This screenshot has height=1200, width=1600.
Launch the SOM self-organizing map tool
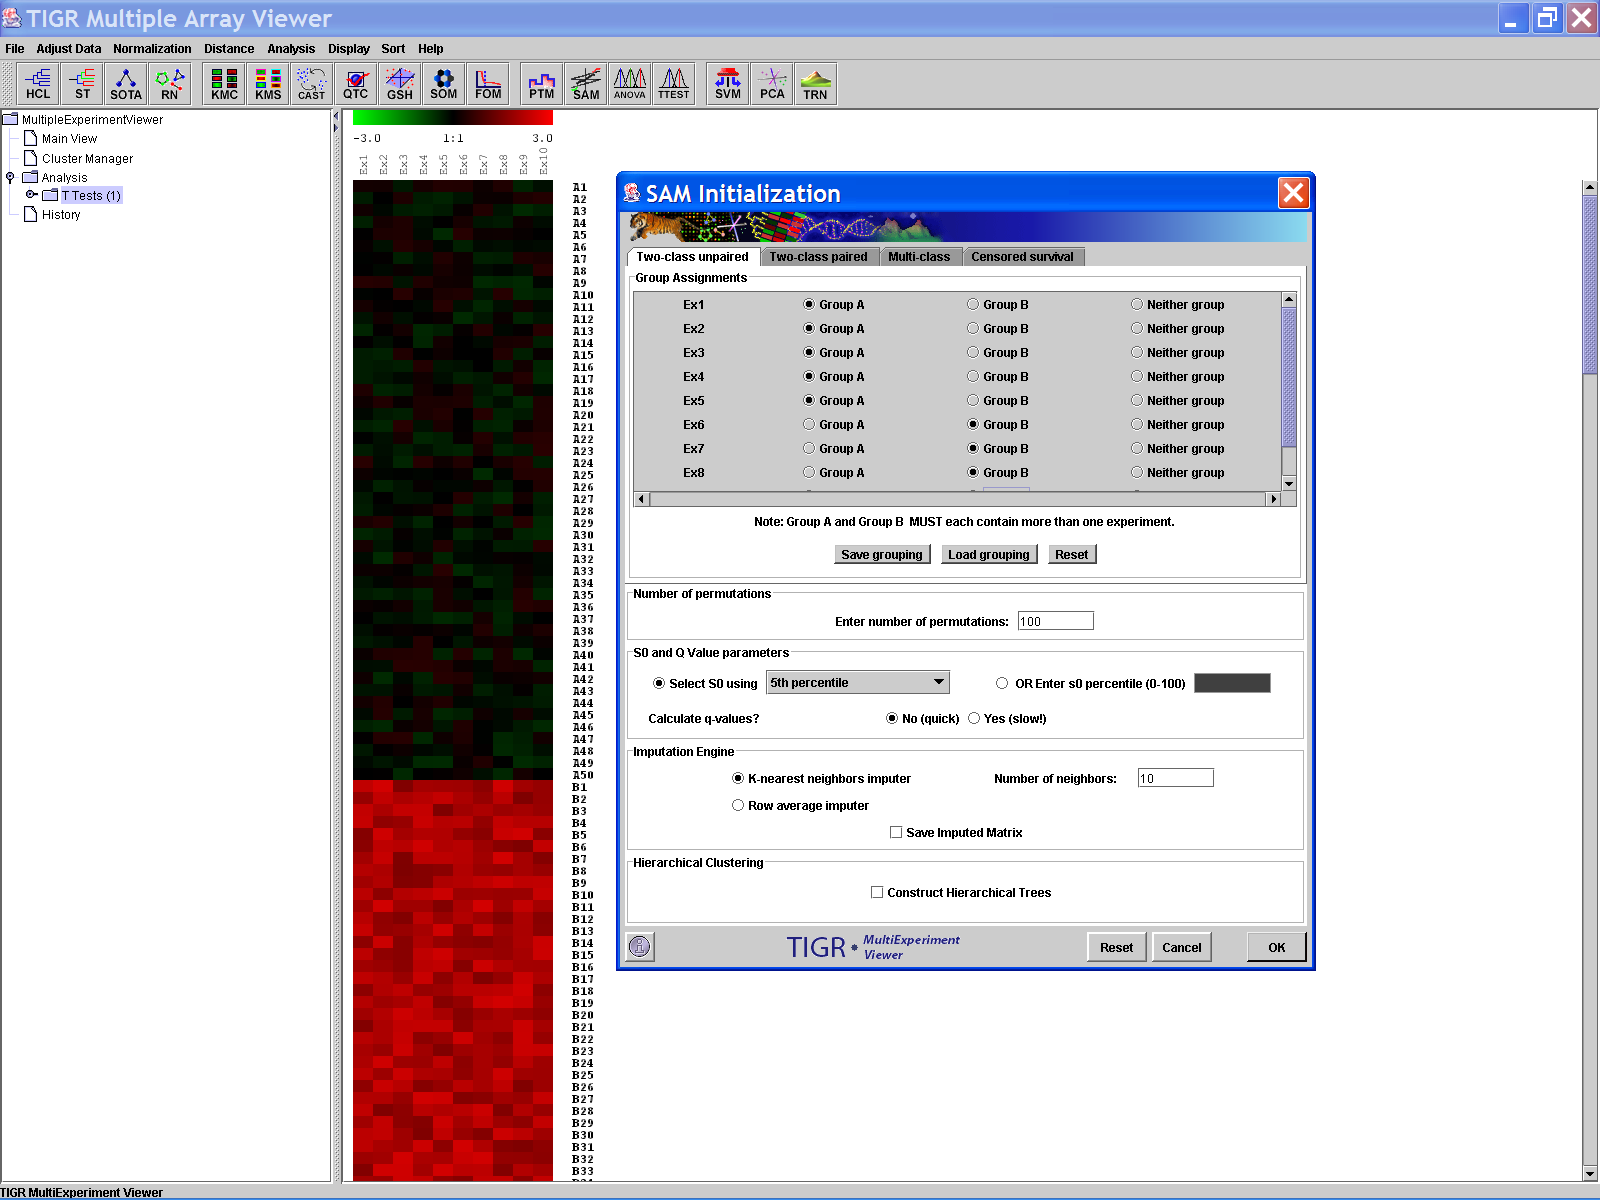[x=443, y=84]
